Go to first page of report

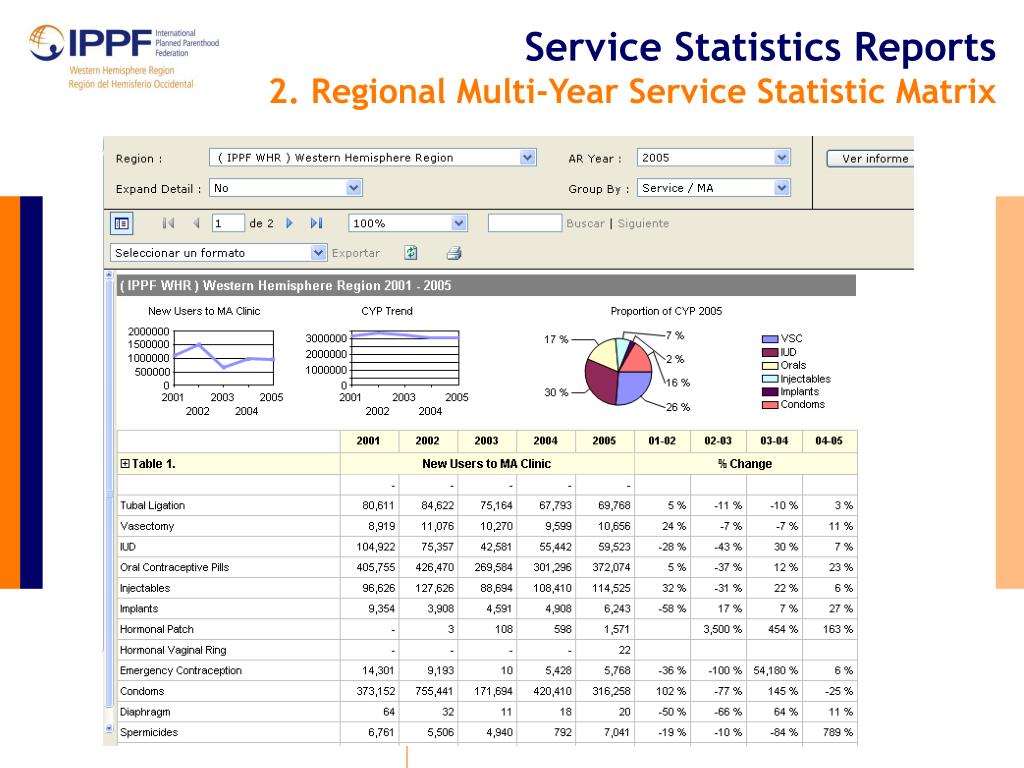point(168,223)
